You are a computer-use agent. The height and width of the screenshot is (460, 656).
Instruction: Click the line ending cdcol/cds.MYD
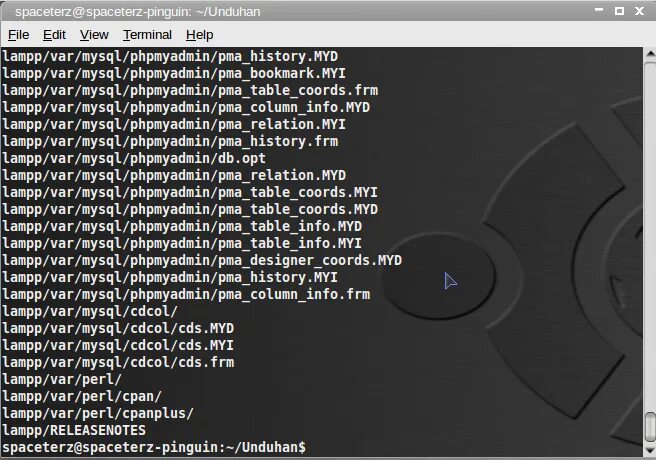coord(118,328)
